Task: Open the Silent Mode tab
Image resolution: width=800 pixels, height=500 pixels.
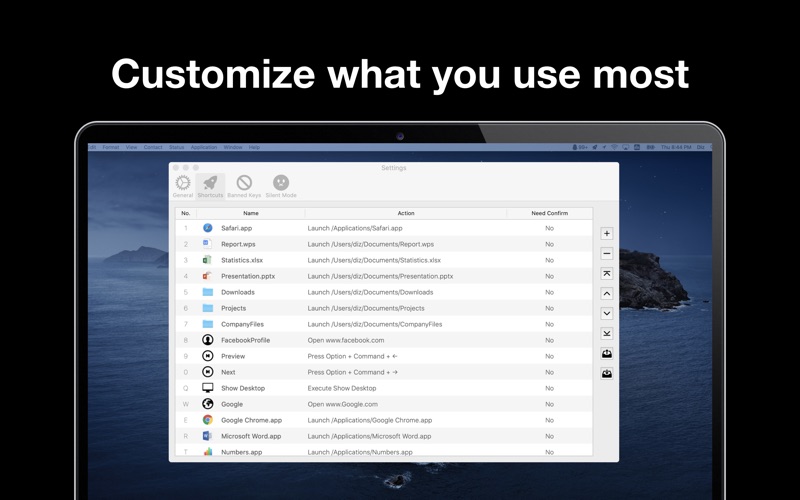Action: (281, 186)
